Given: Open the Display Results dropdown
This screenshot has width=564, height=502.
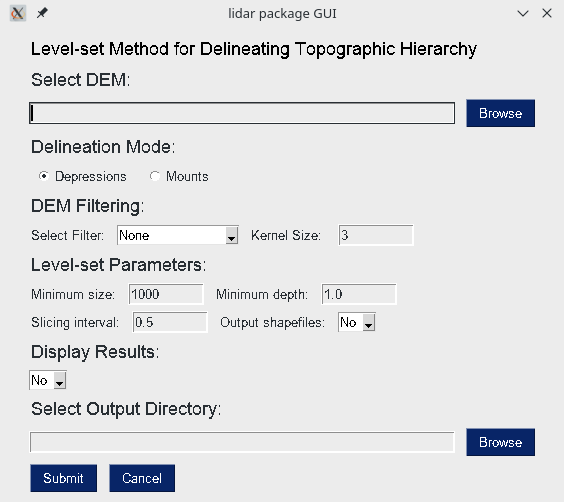Looking at the screenshot, I should click(x=48, y=380).
